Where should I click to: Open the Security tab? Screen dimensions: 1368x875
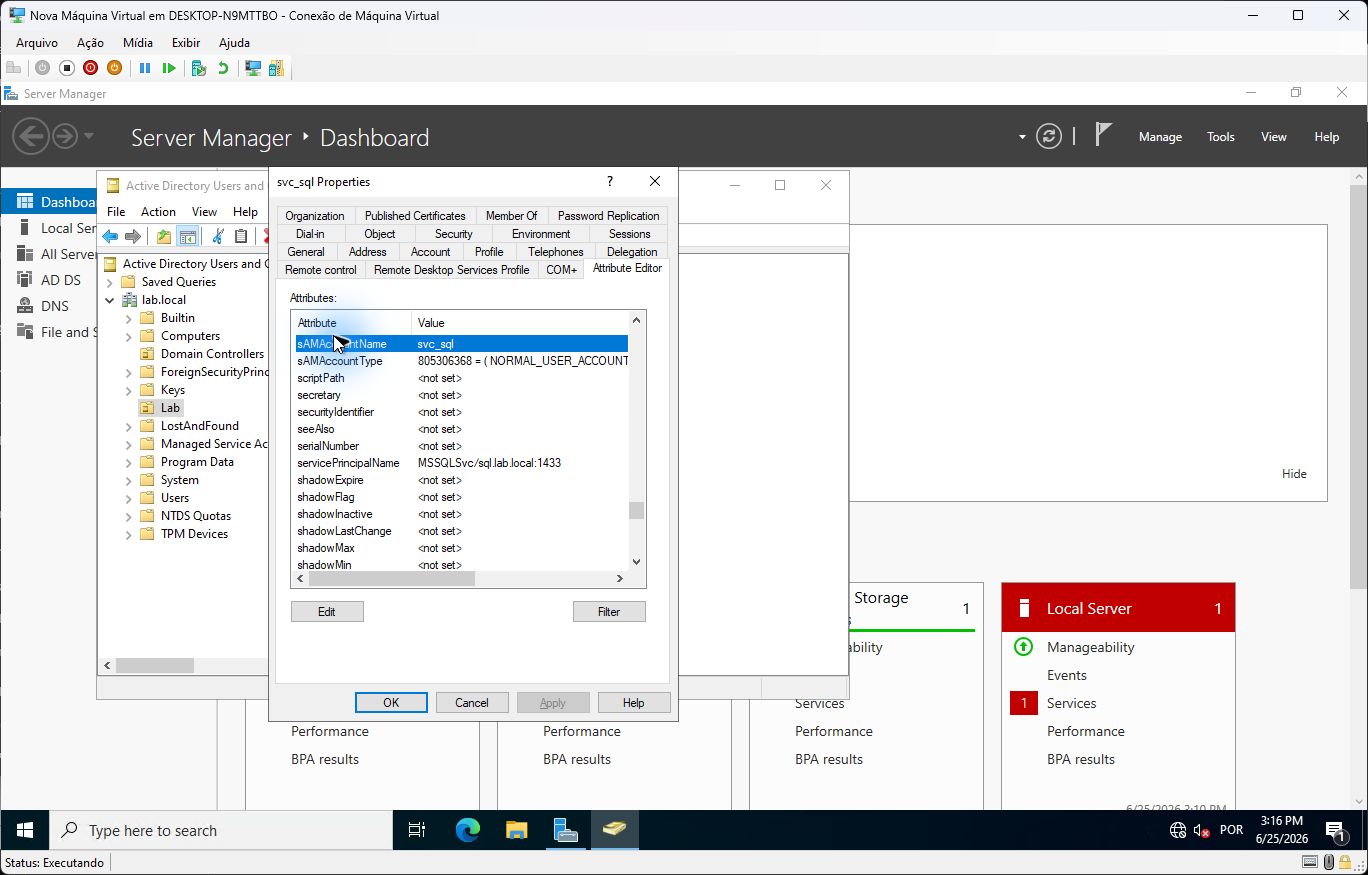[x=453, y=234]
